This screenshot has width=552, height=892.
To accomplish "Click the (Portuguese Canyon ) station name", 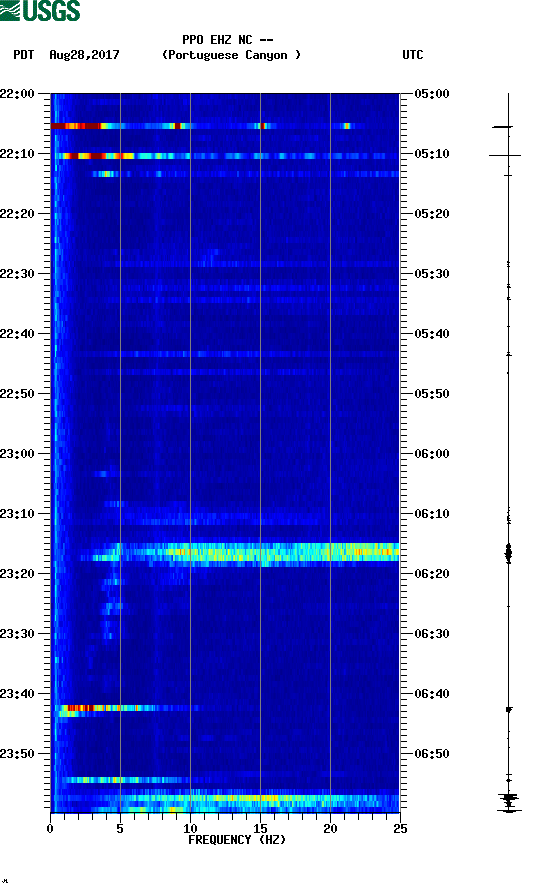I will pyautogui.click(x=232, y=55).
